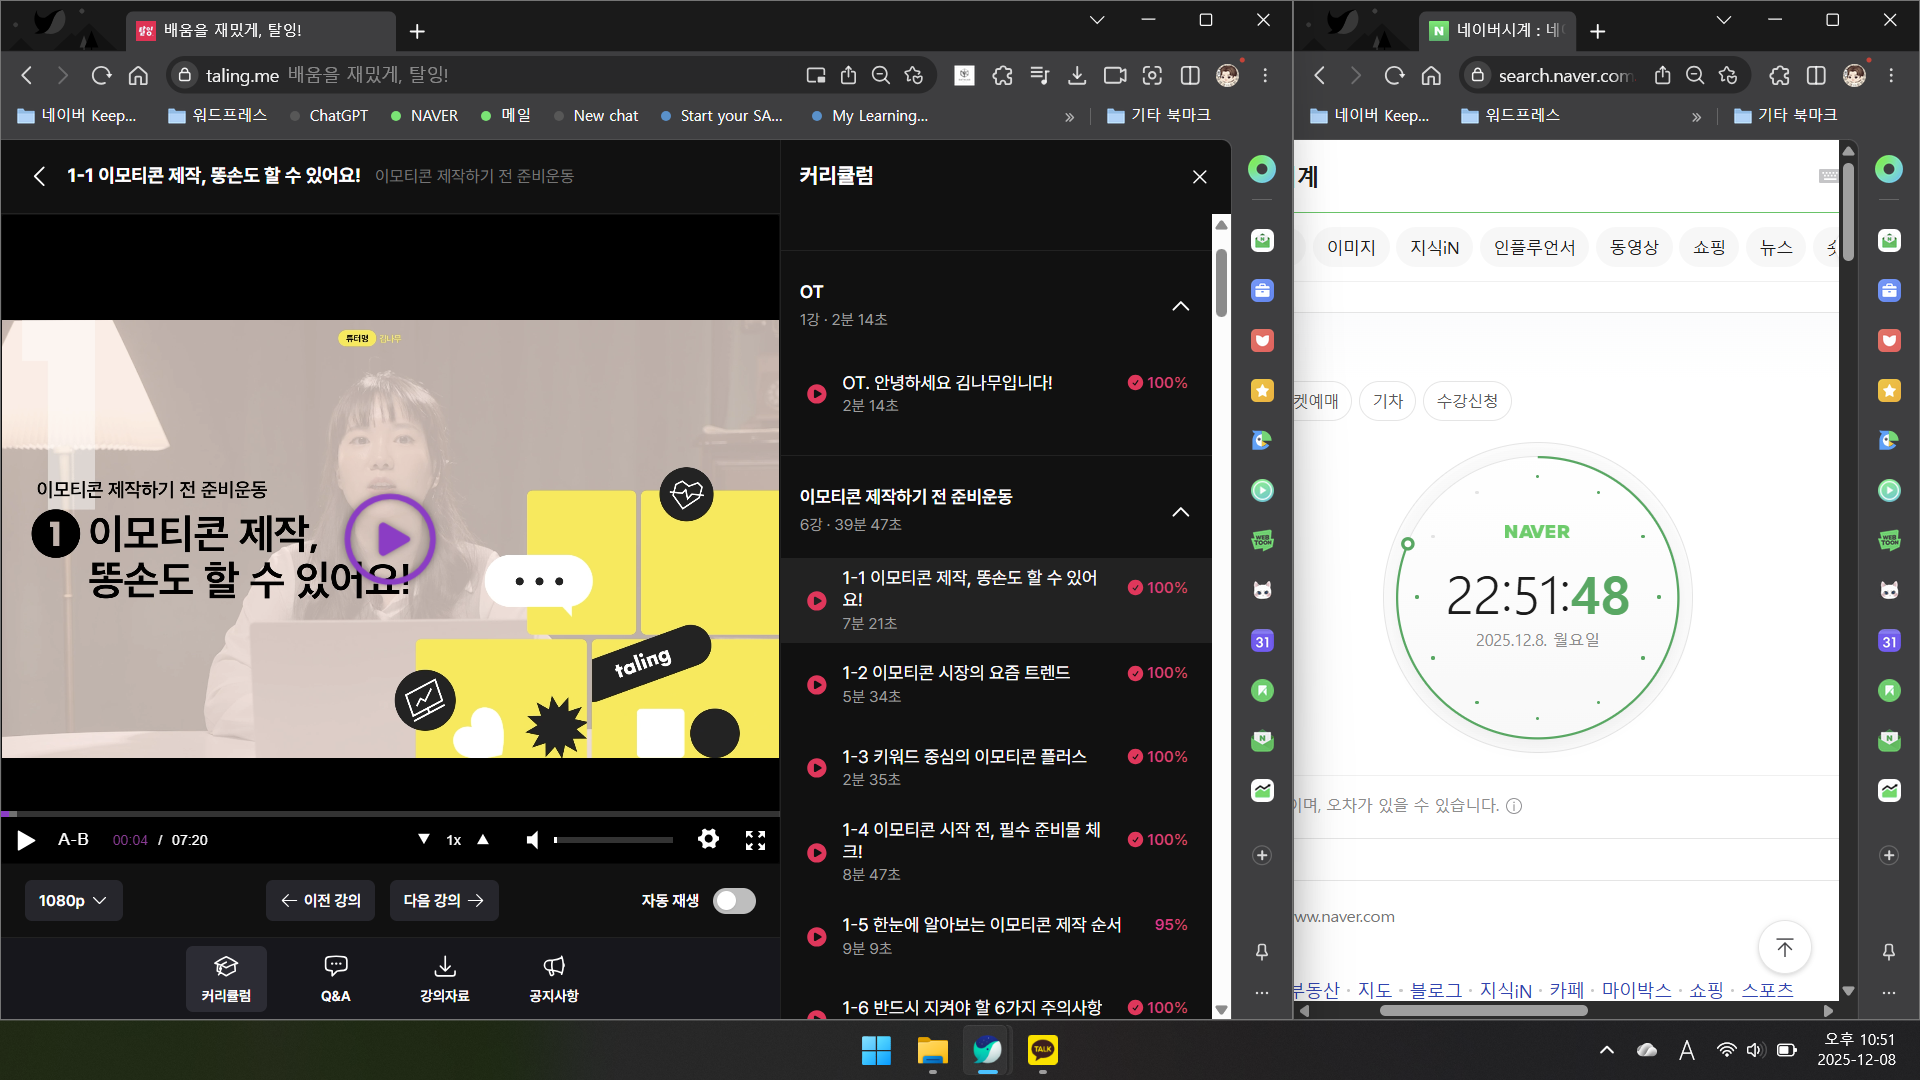Collapse the OT curriculum section
This screenshot has width=1920, height=1080.
coord(1180,306)
